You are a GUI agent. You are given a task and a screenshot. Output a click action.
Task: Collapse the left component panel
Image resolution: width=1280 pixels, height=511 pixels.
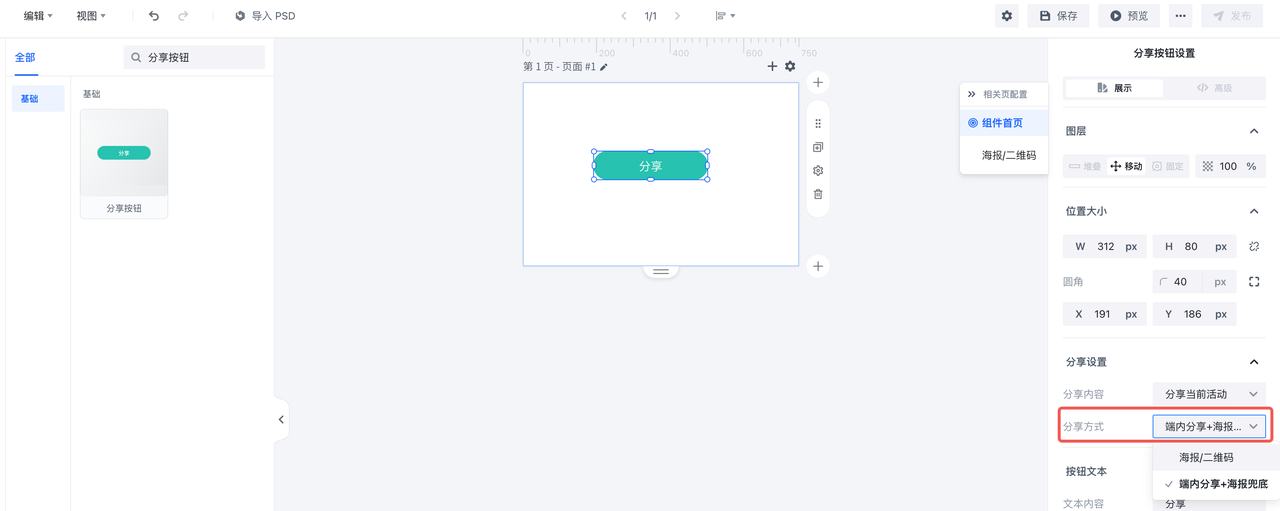click(281, 419)
